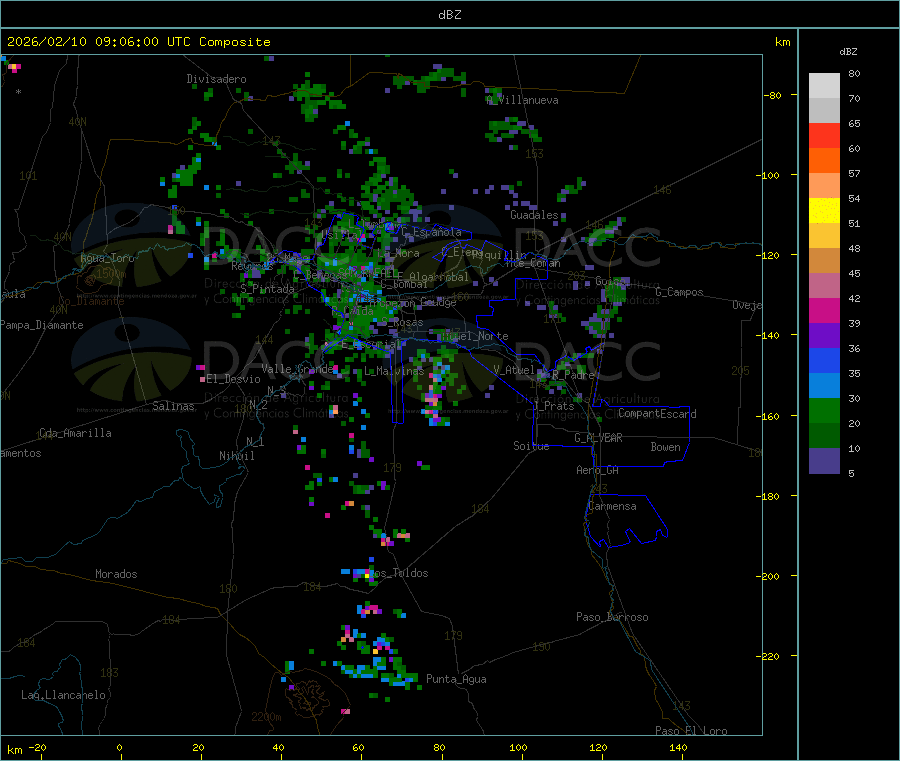
Task: Click the 'J_Prats' label
Action: tap(553, 406)
